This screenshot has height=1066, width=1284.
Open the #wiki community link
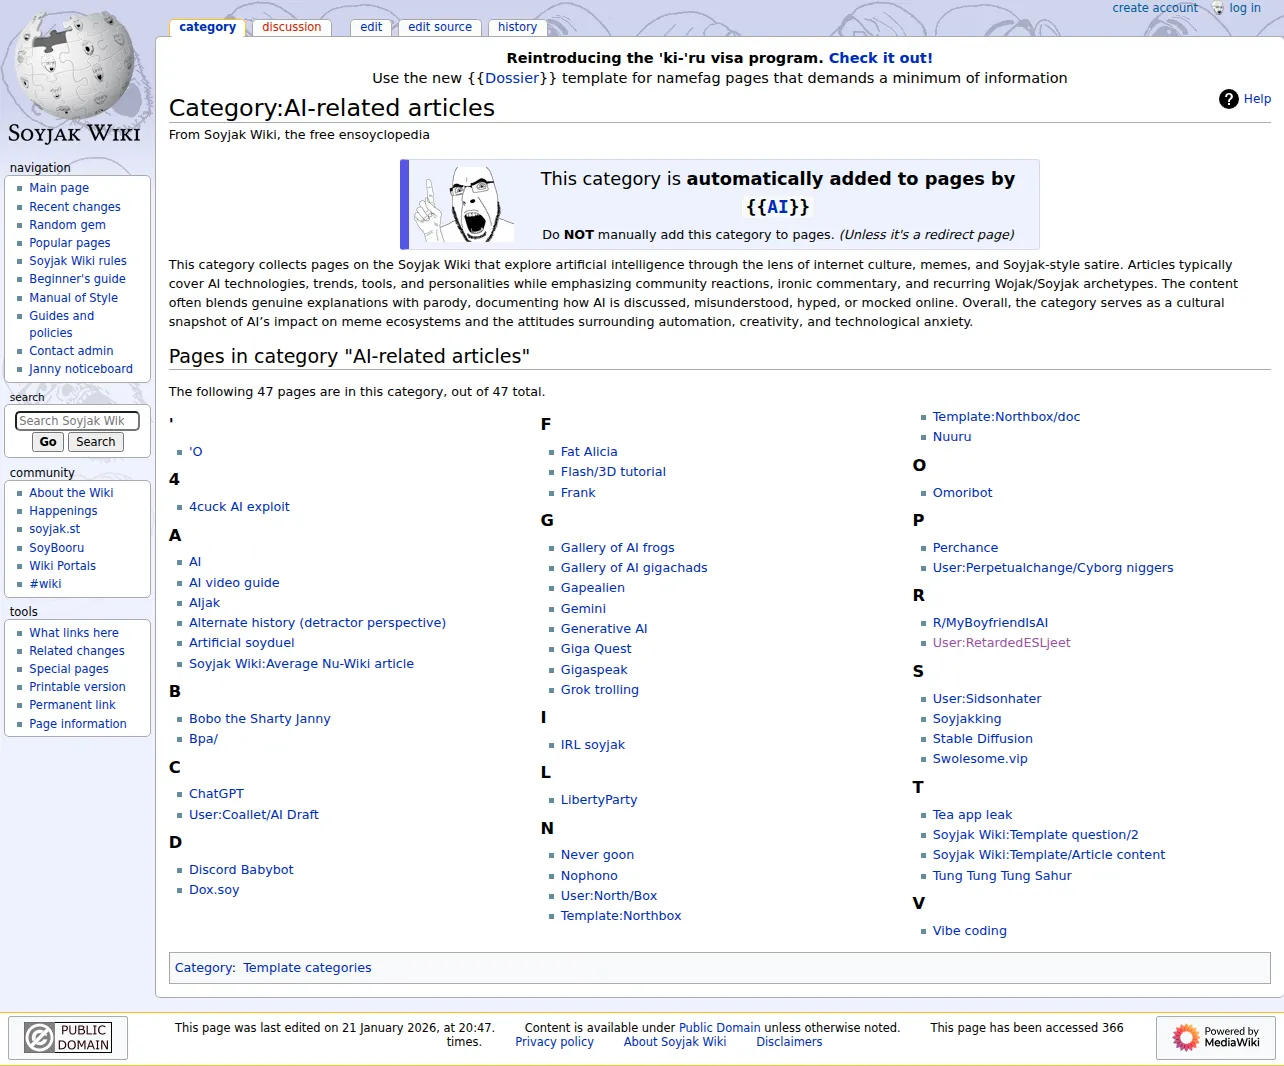45,584
